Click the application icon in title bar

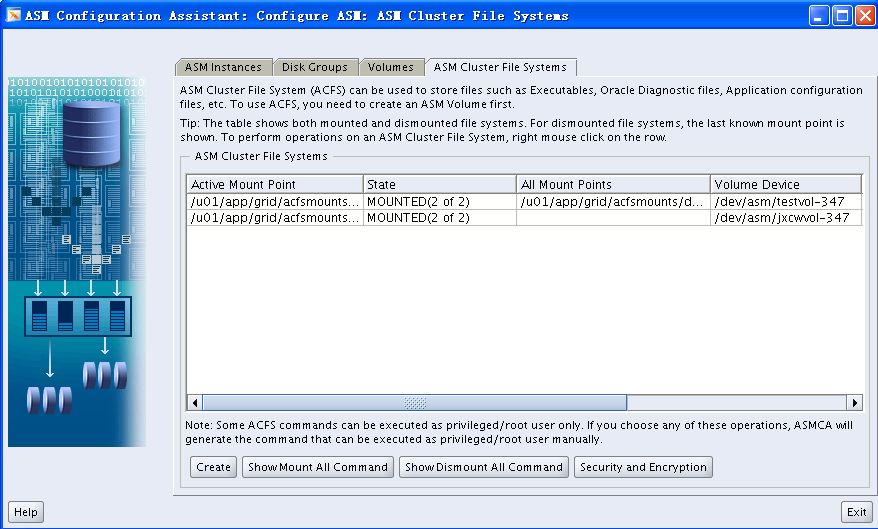pos(13,15)
